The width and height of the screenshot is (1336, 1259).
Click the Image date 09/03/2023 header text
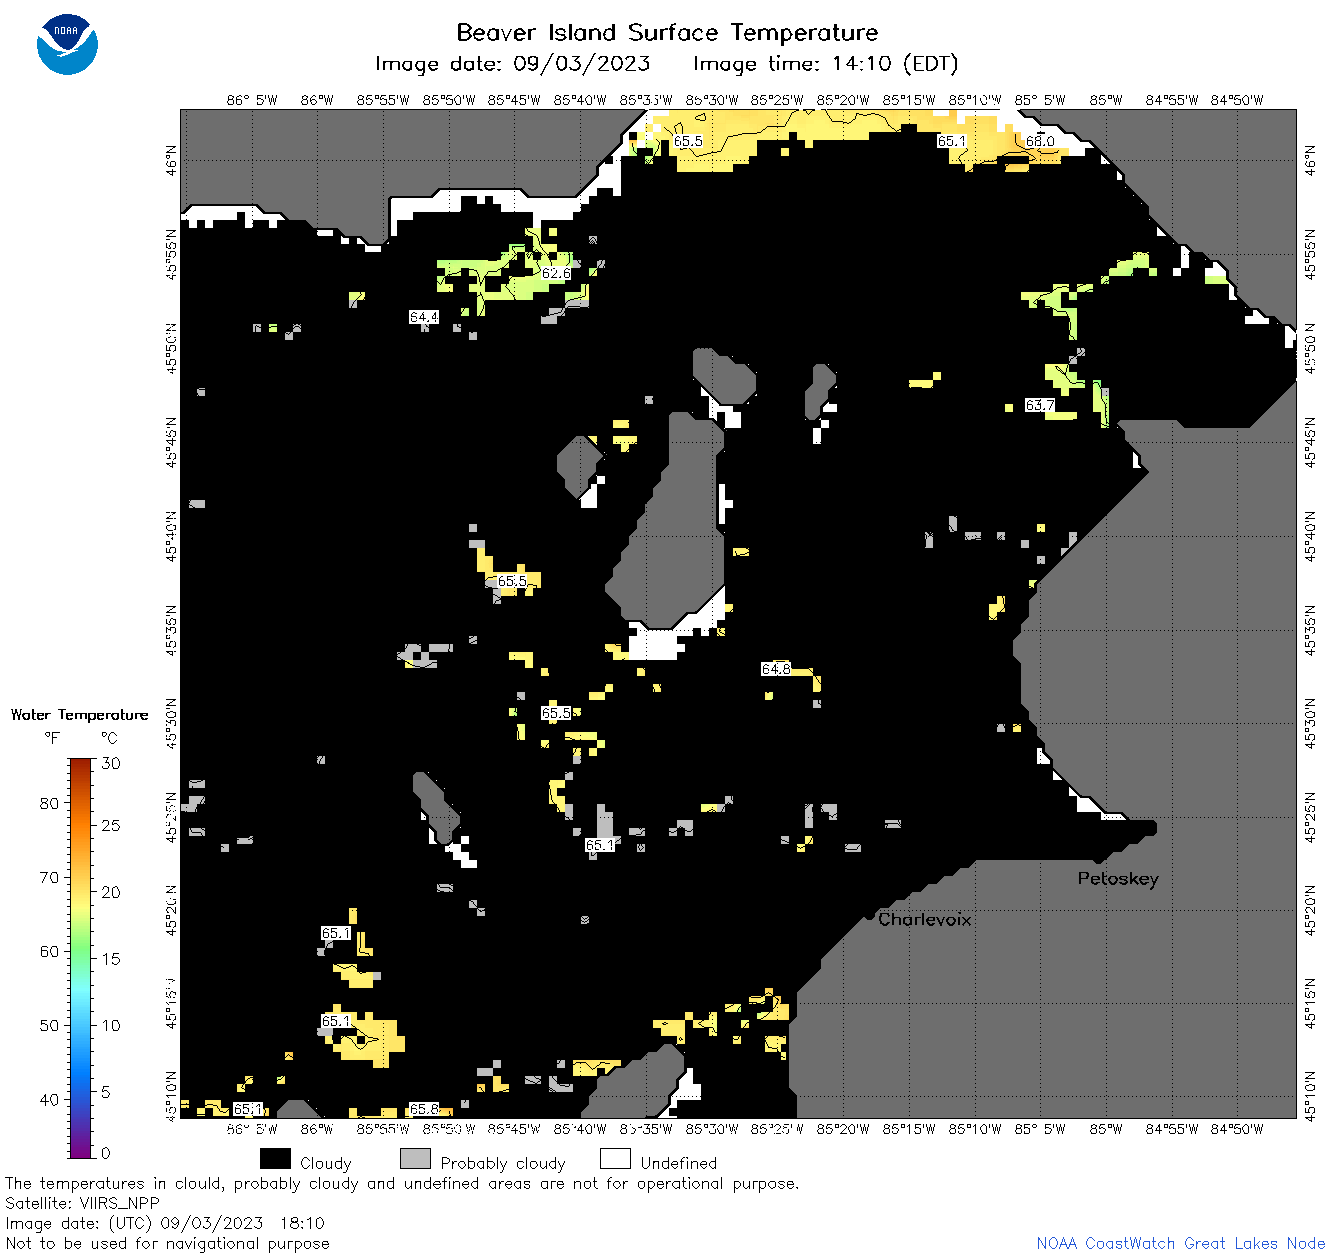pos(512,64)
